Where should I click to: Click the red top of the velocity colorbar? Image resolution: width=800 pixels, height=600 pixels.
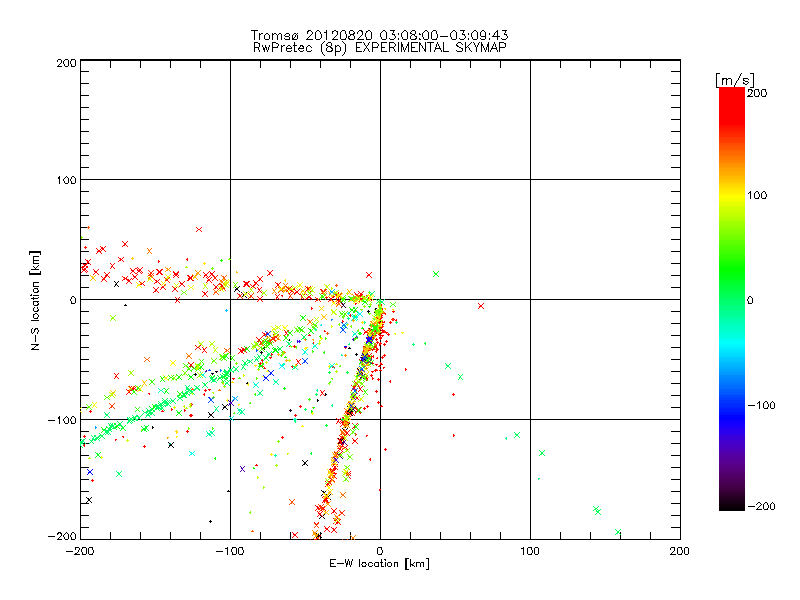731,100
